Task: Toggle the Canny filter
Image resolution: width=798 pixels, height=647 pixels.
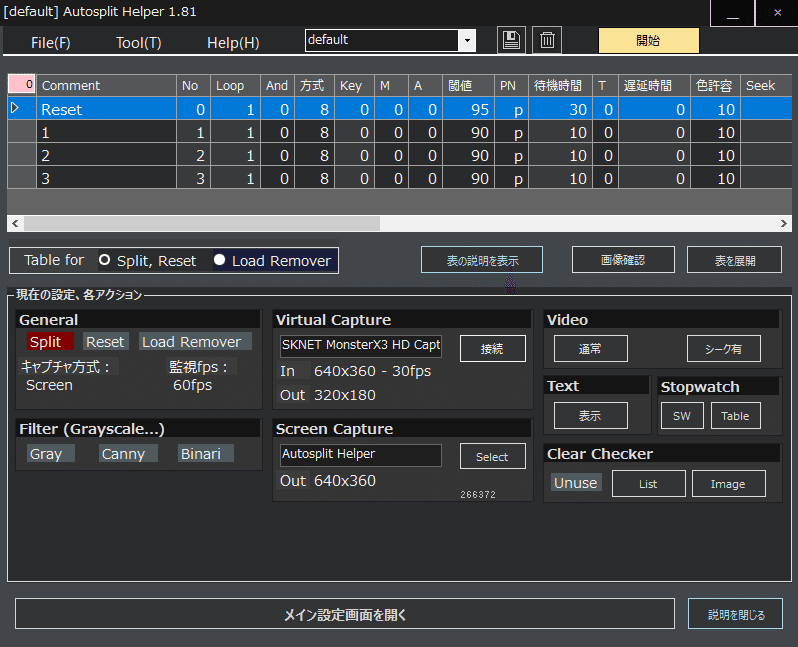Action: click(x=128, y=454)
